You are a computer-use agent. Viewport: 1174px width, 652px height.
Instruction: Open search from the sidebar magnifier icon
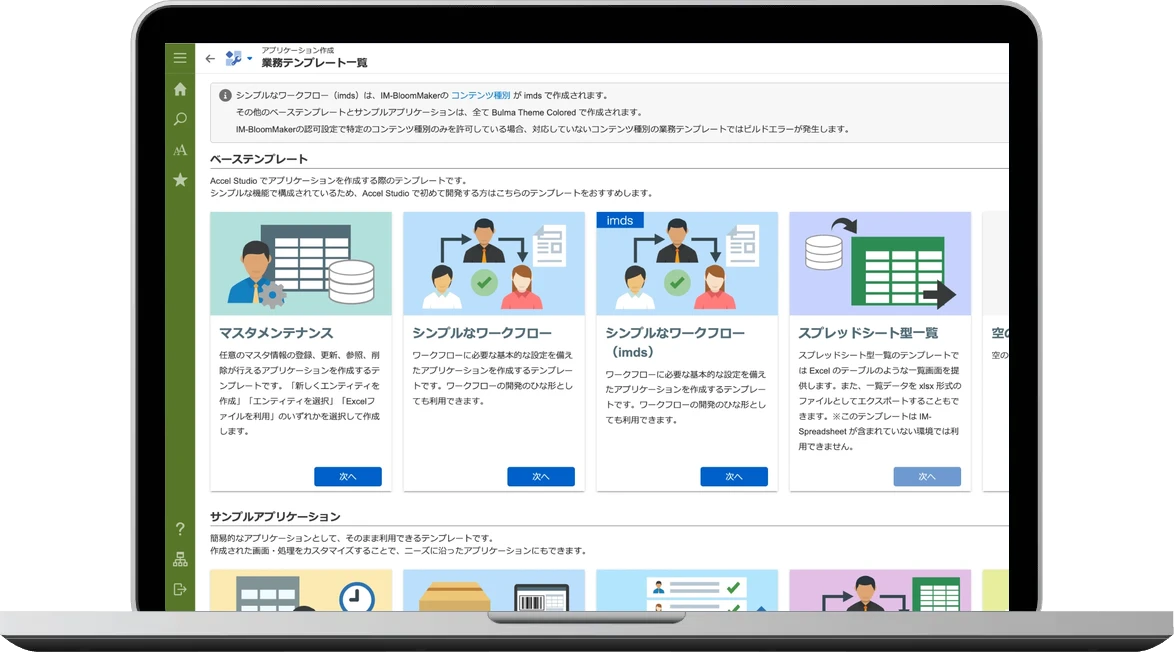click(x=180, y=119)
